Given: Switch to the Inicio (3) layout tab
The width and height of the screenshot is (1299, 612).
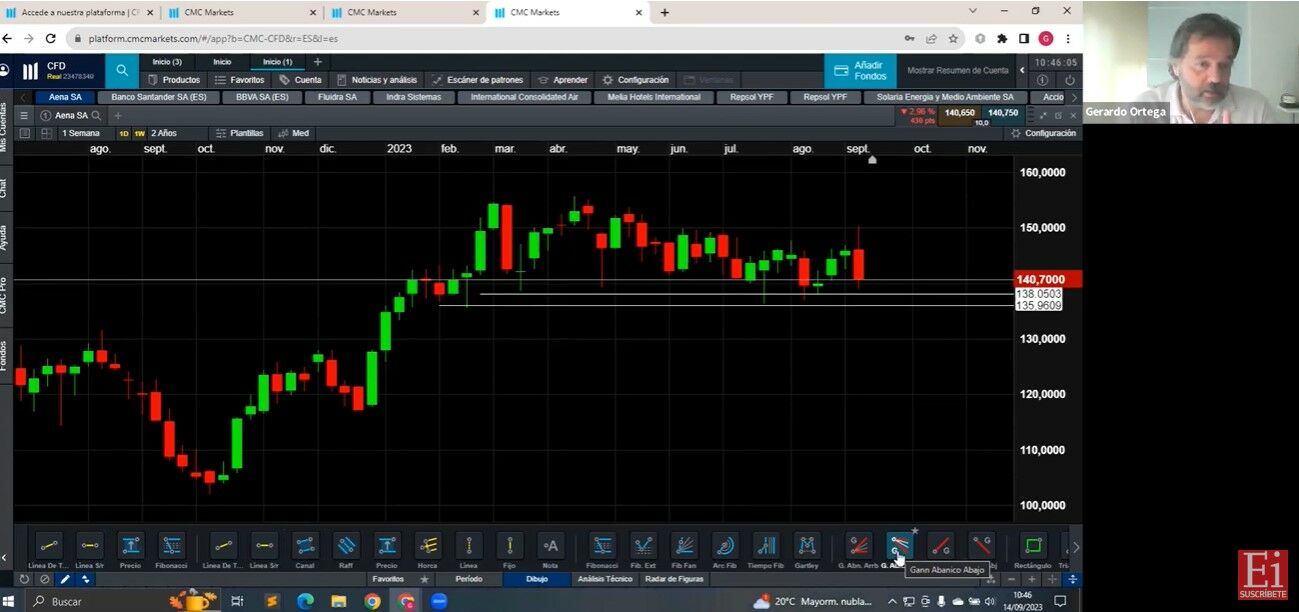Looking at the screenshot, I should point(167,62).
